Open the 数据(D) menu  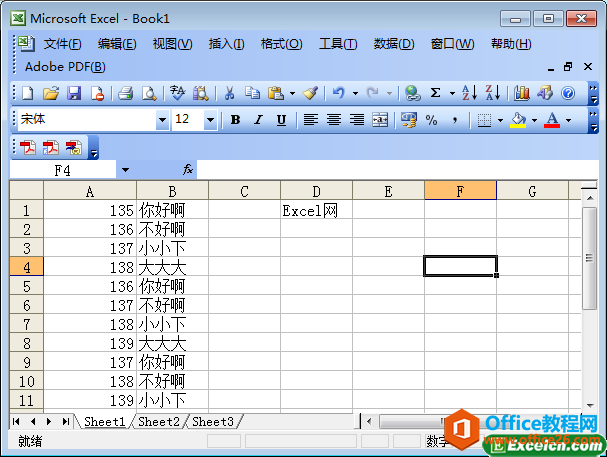[394, 44]
